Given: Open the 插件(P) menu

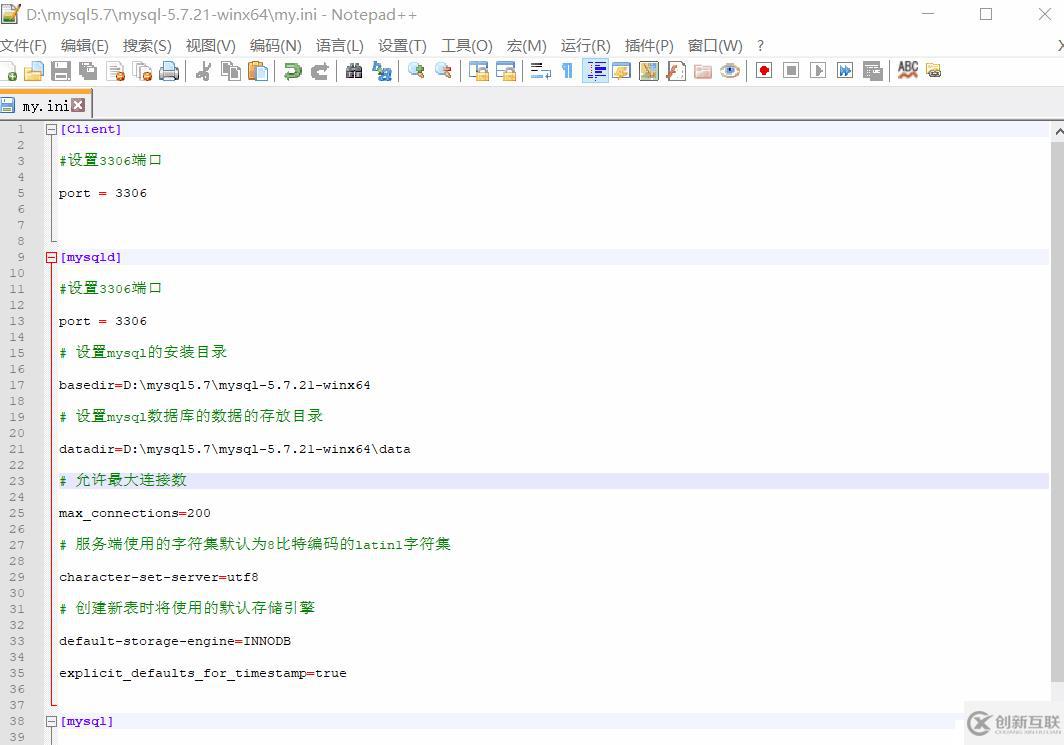Looking at the screenshot, I should (x=649, y=45).
